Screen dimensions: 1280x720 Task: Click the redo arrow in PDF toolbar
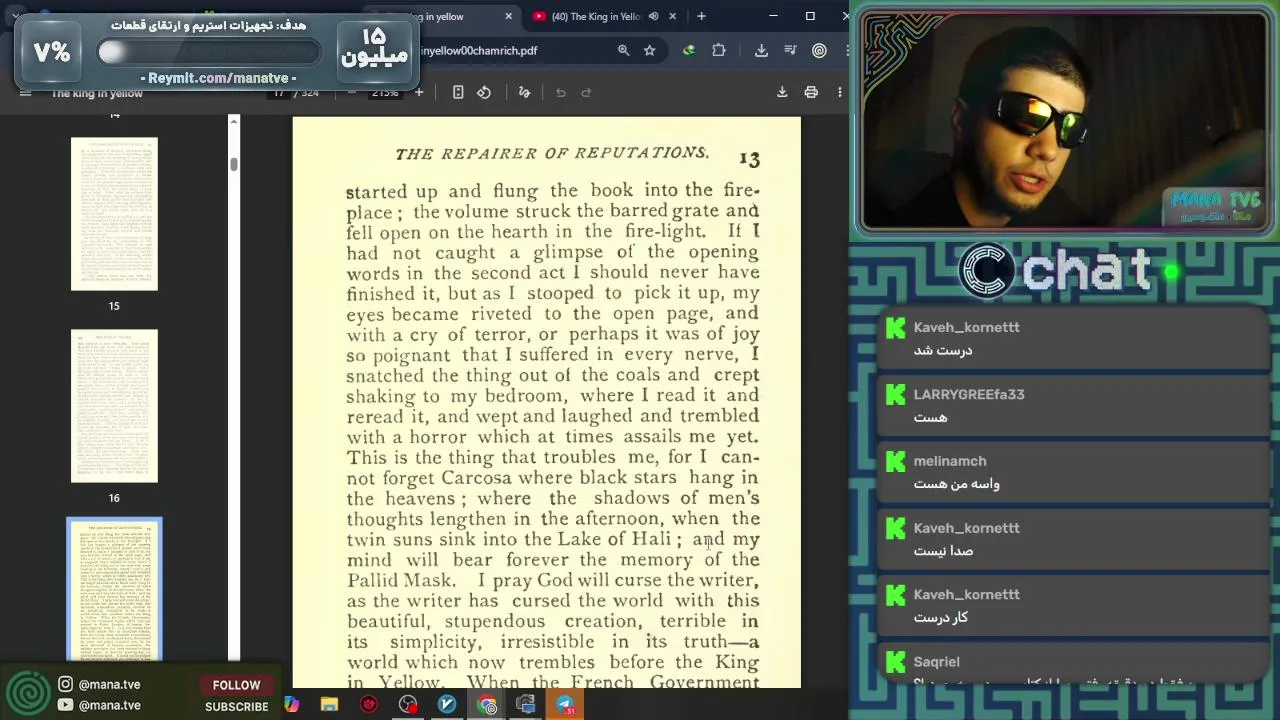(586, 92)
